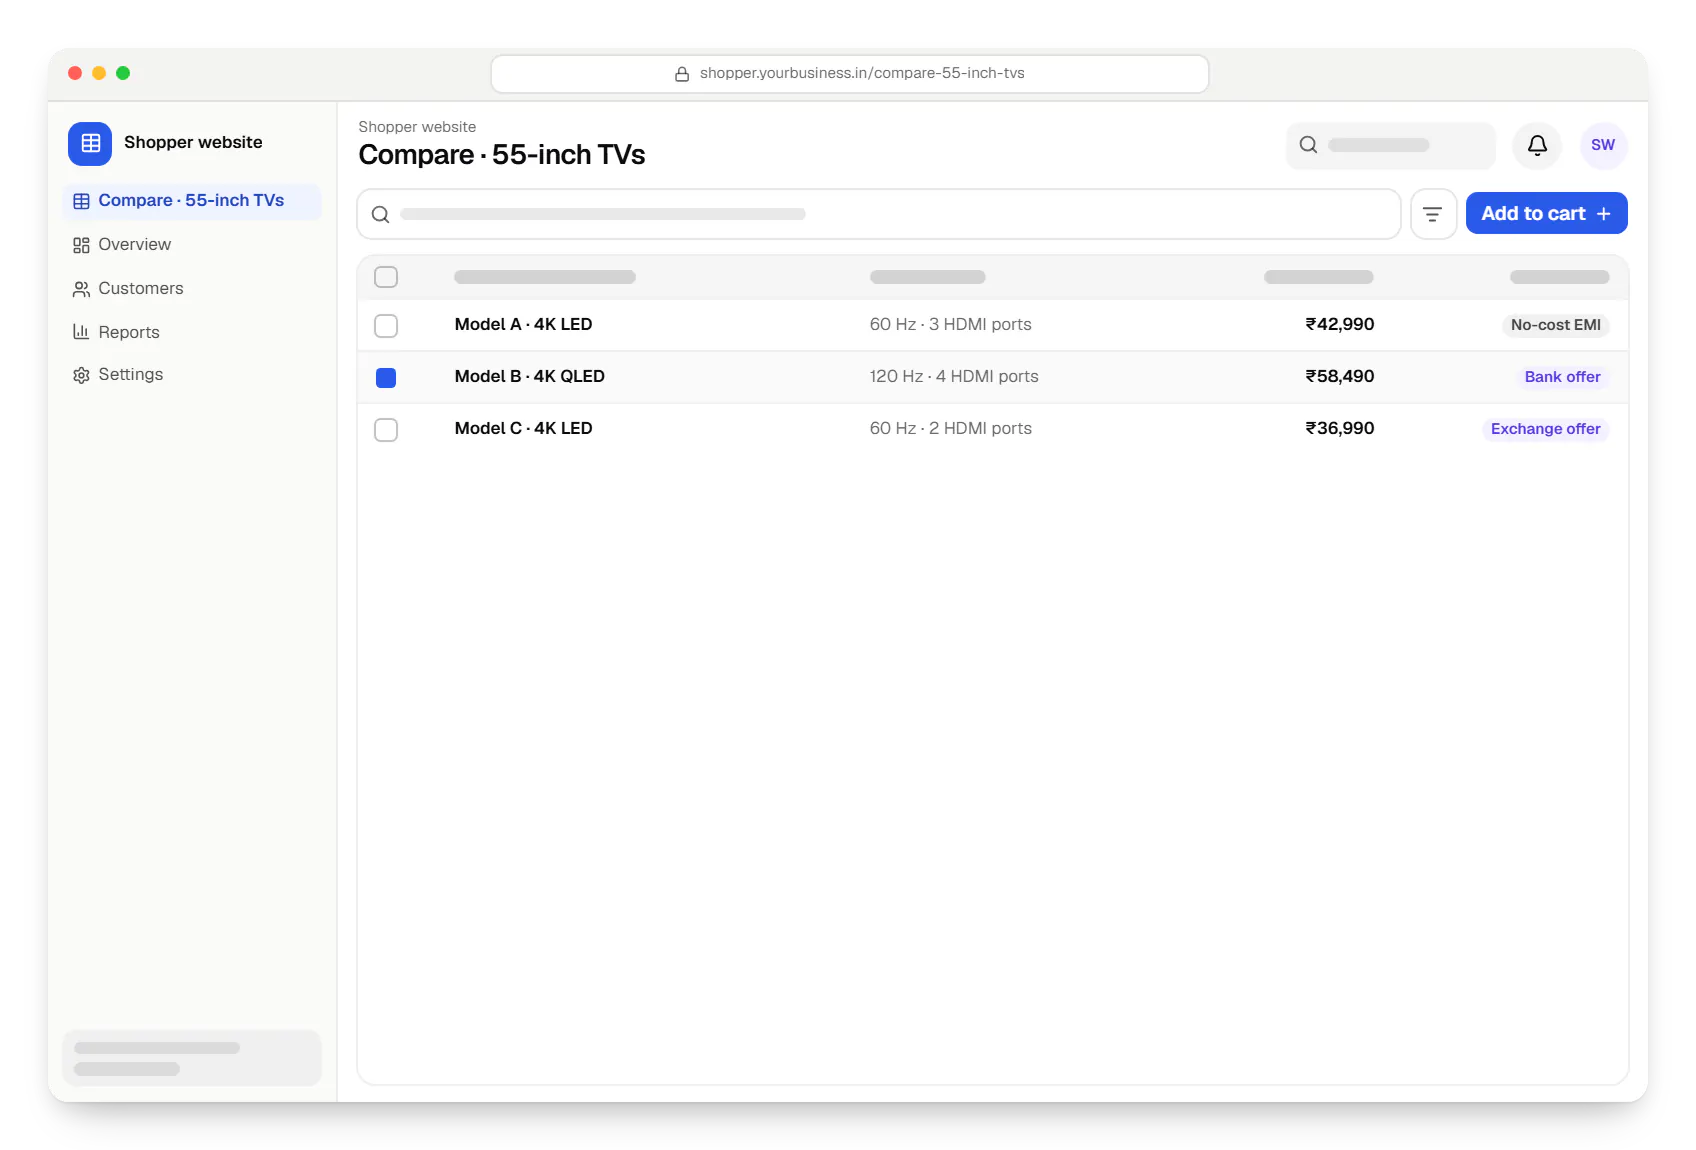Click the Customers people icon

tap(81, 289)
